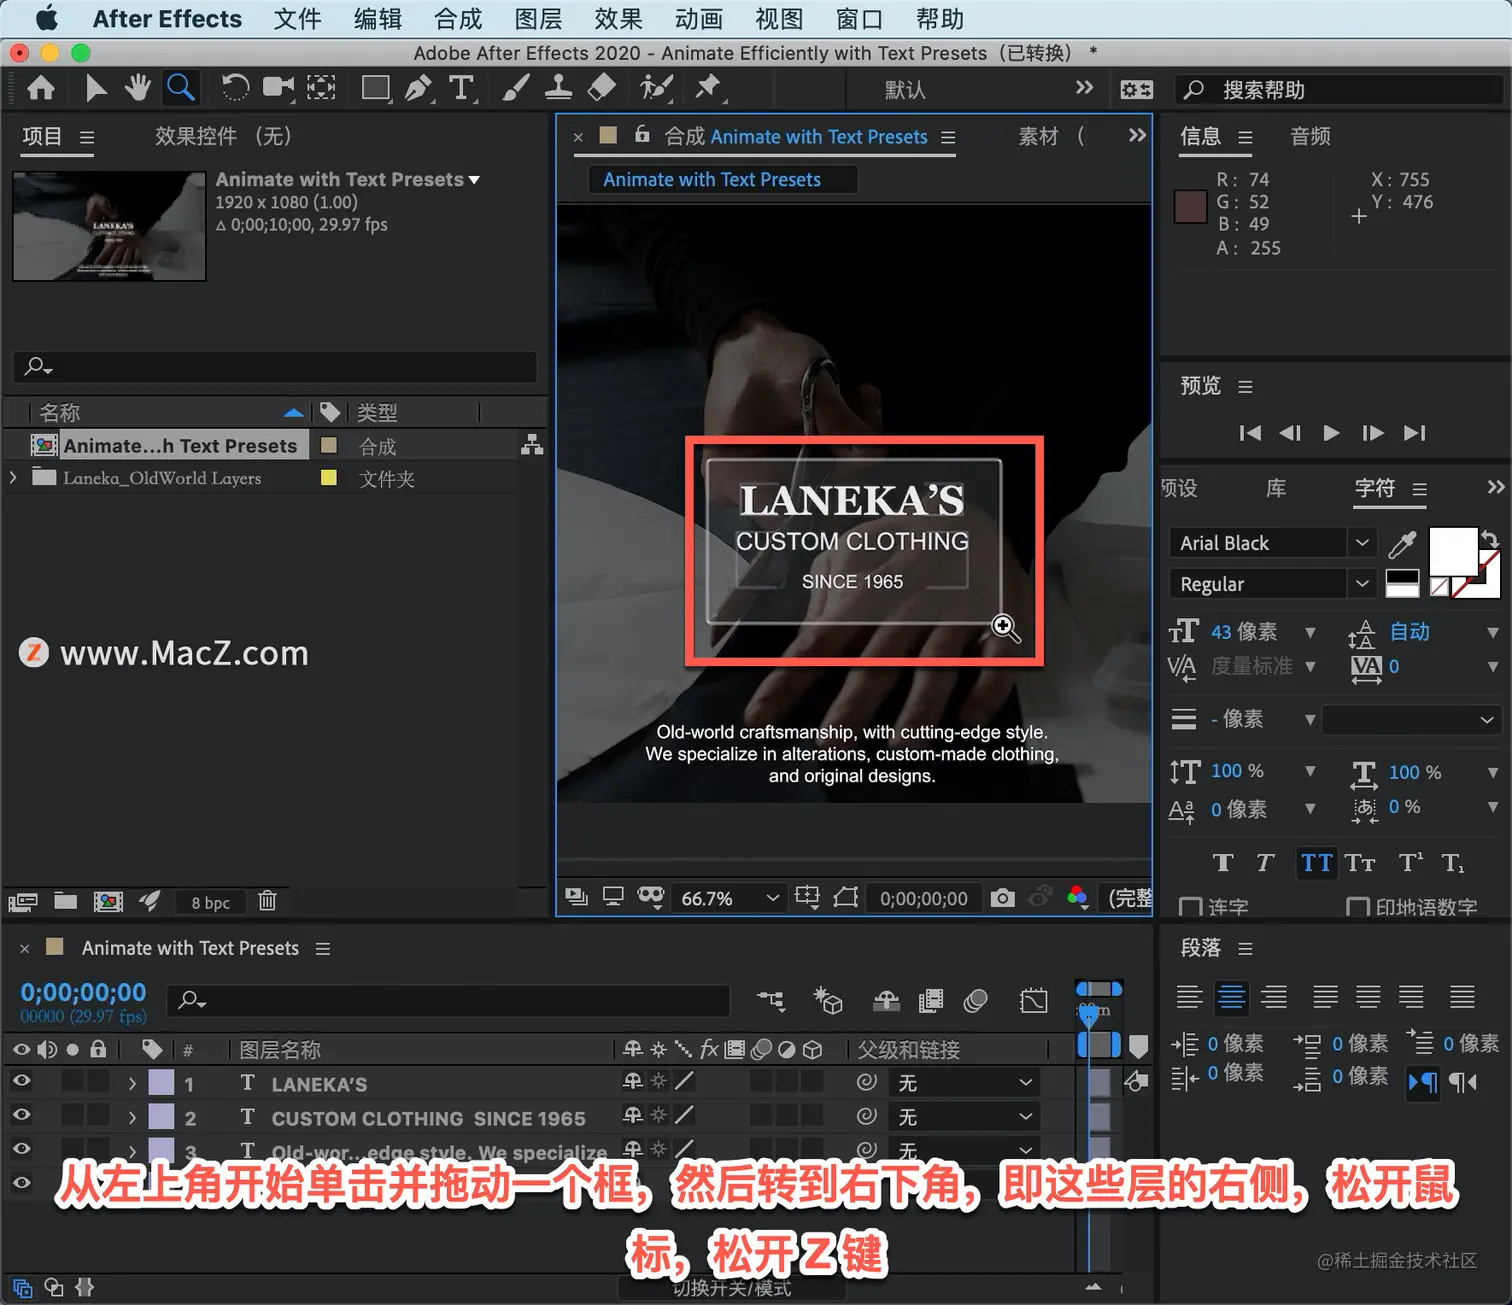Click the channel and color management icon
The width and height of the screenshot is (1512, 1305).
coord(1077,897)
